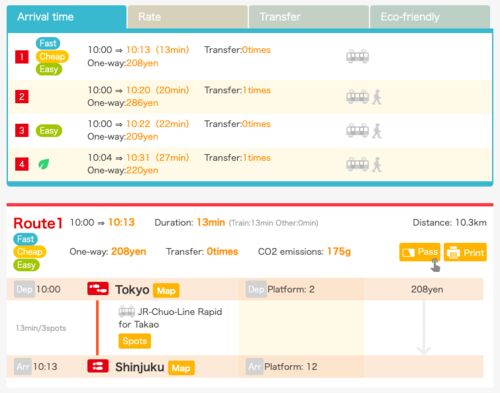This screenshot has height=393, width=500.
Task: Click the Distance: 10.3km text
Action: tap(449, 223)
